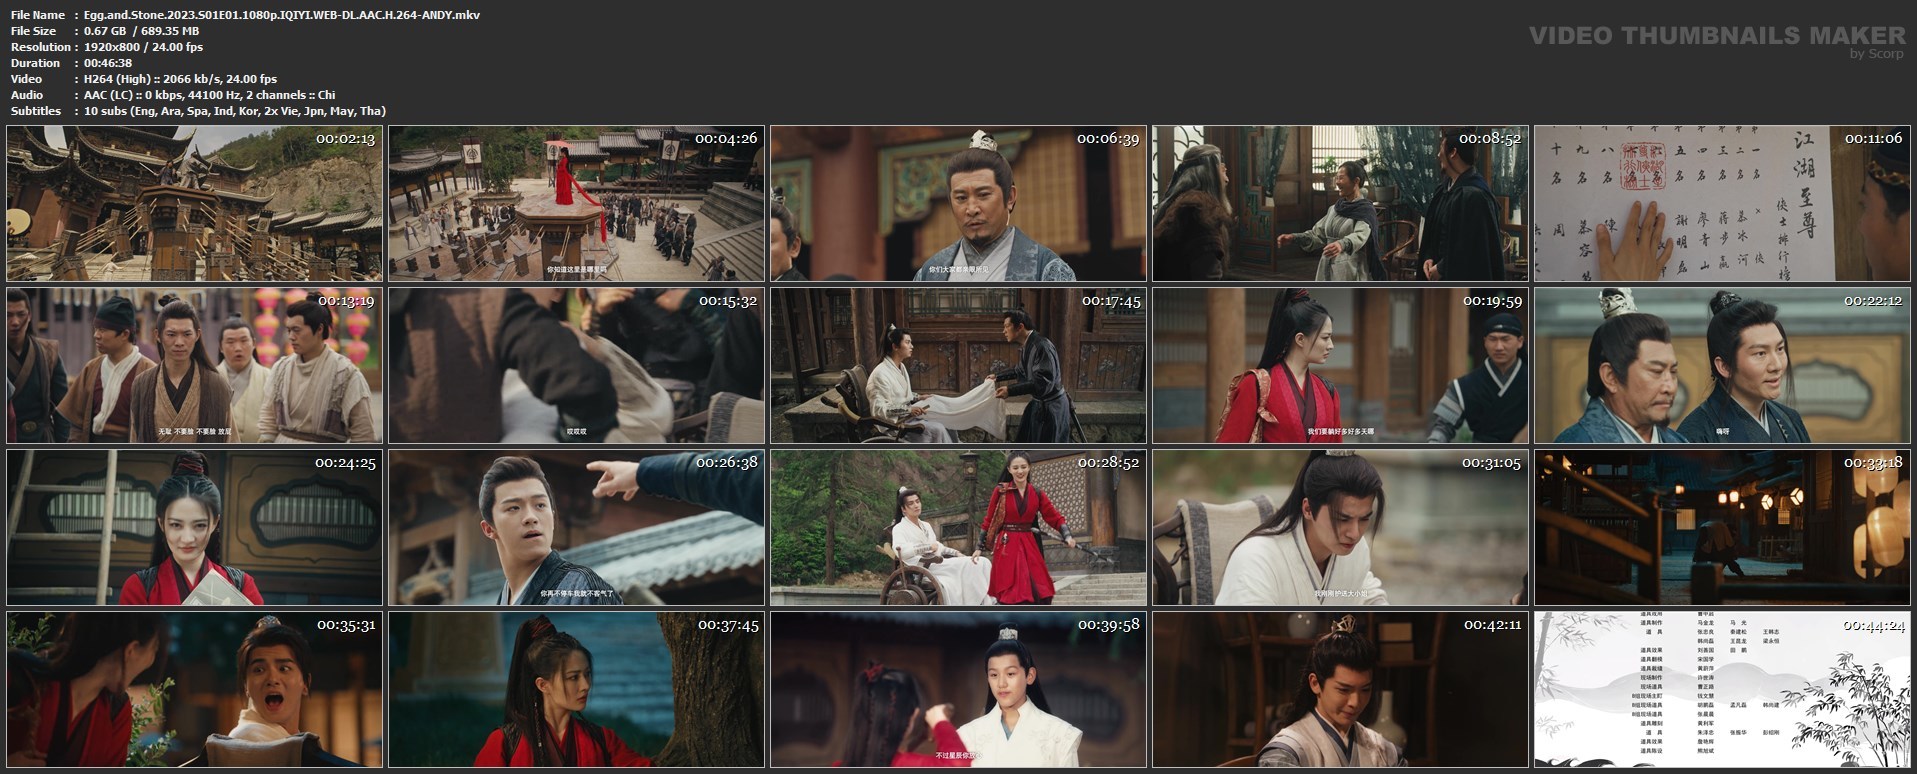Click the 00:35:31 timestamp label

346,625
